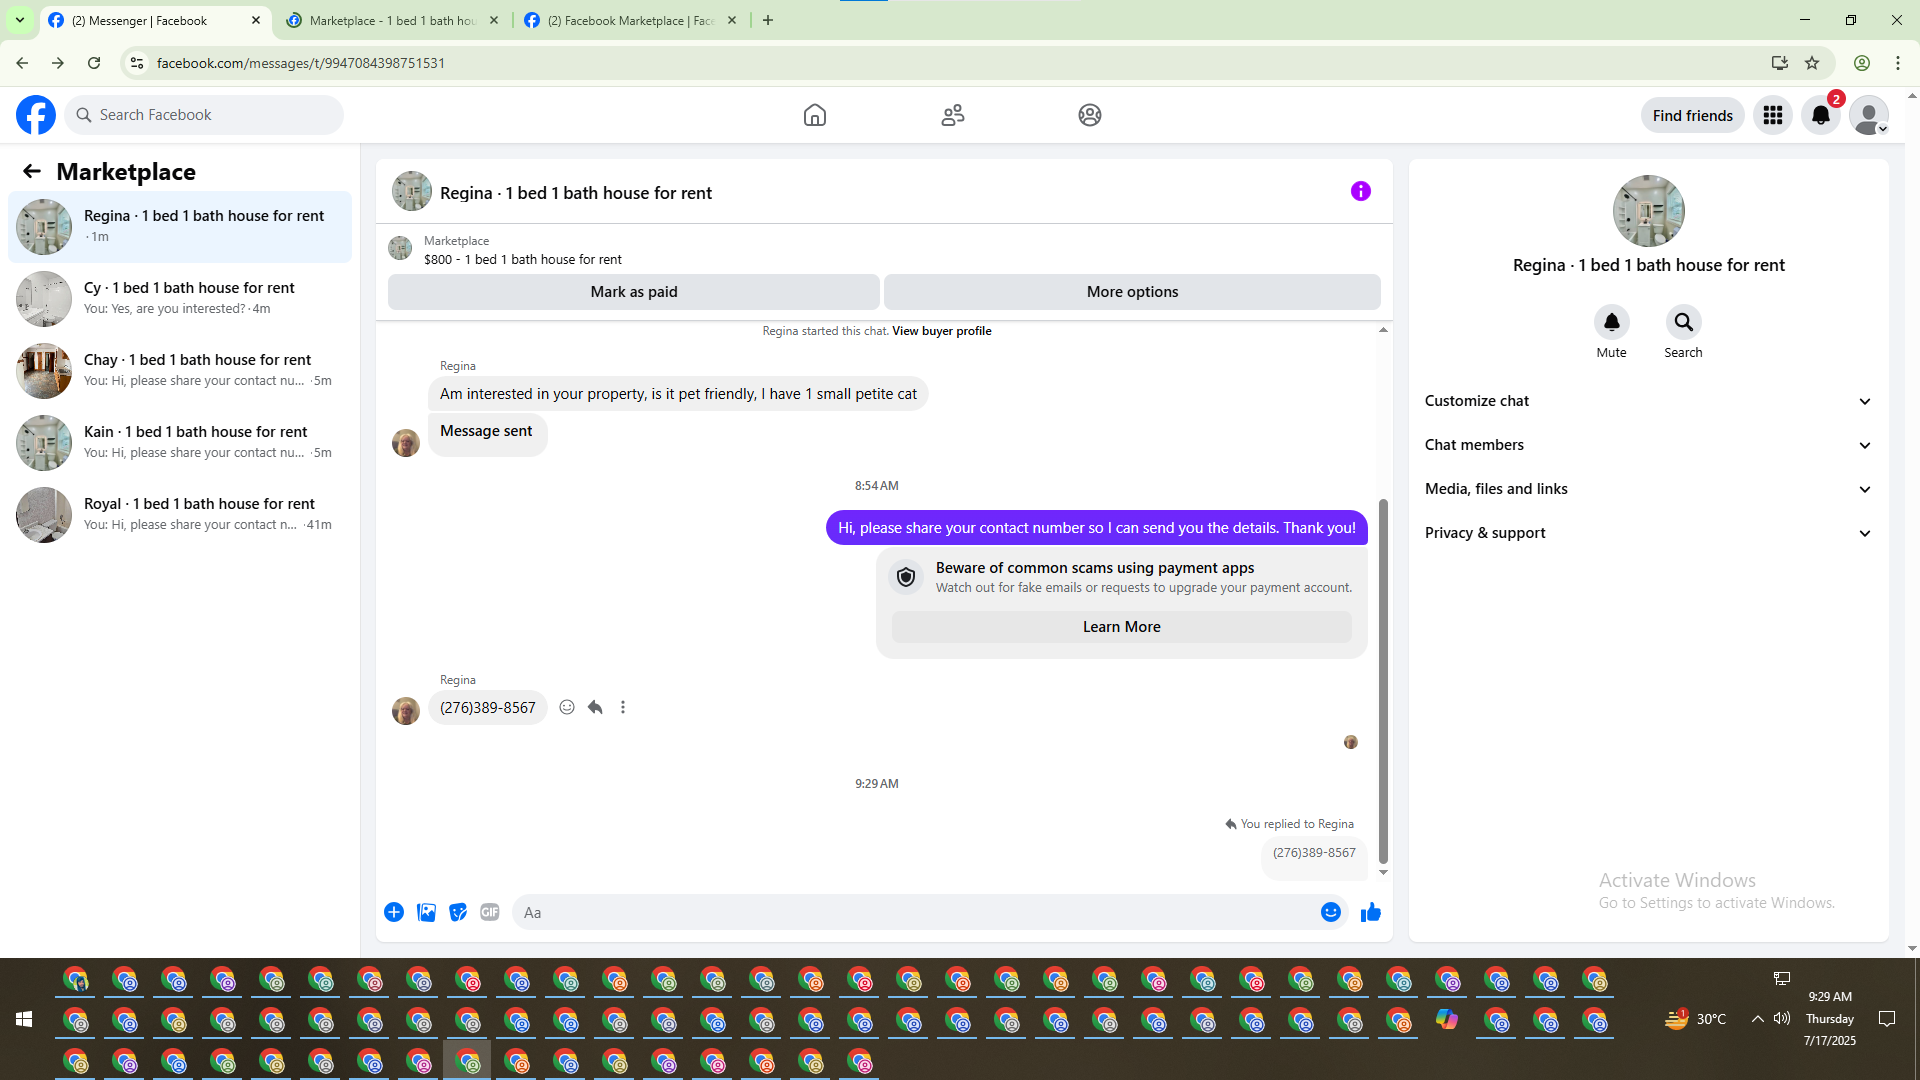The image size is (1920, 1080).
Task: Send a thumbs up like
Action: tap(1371, 912)
